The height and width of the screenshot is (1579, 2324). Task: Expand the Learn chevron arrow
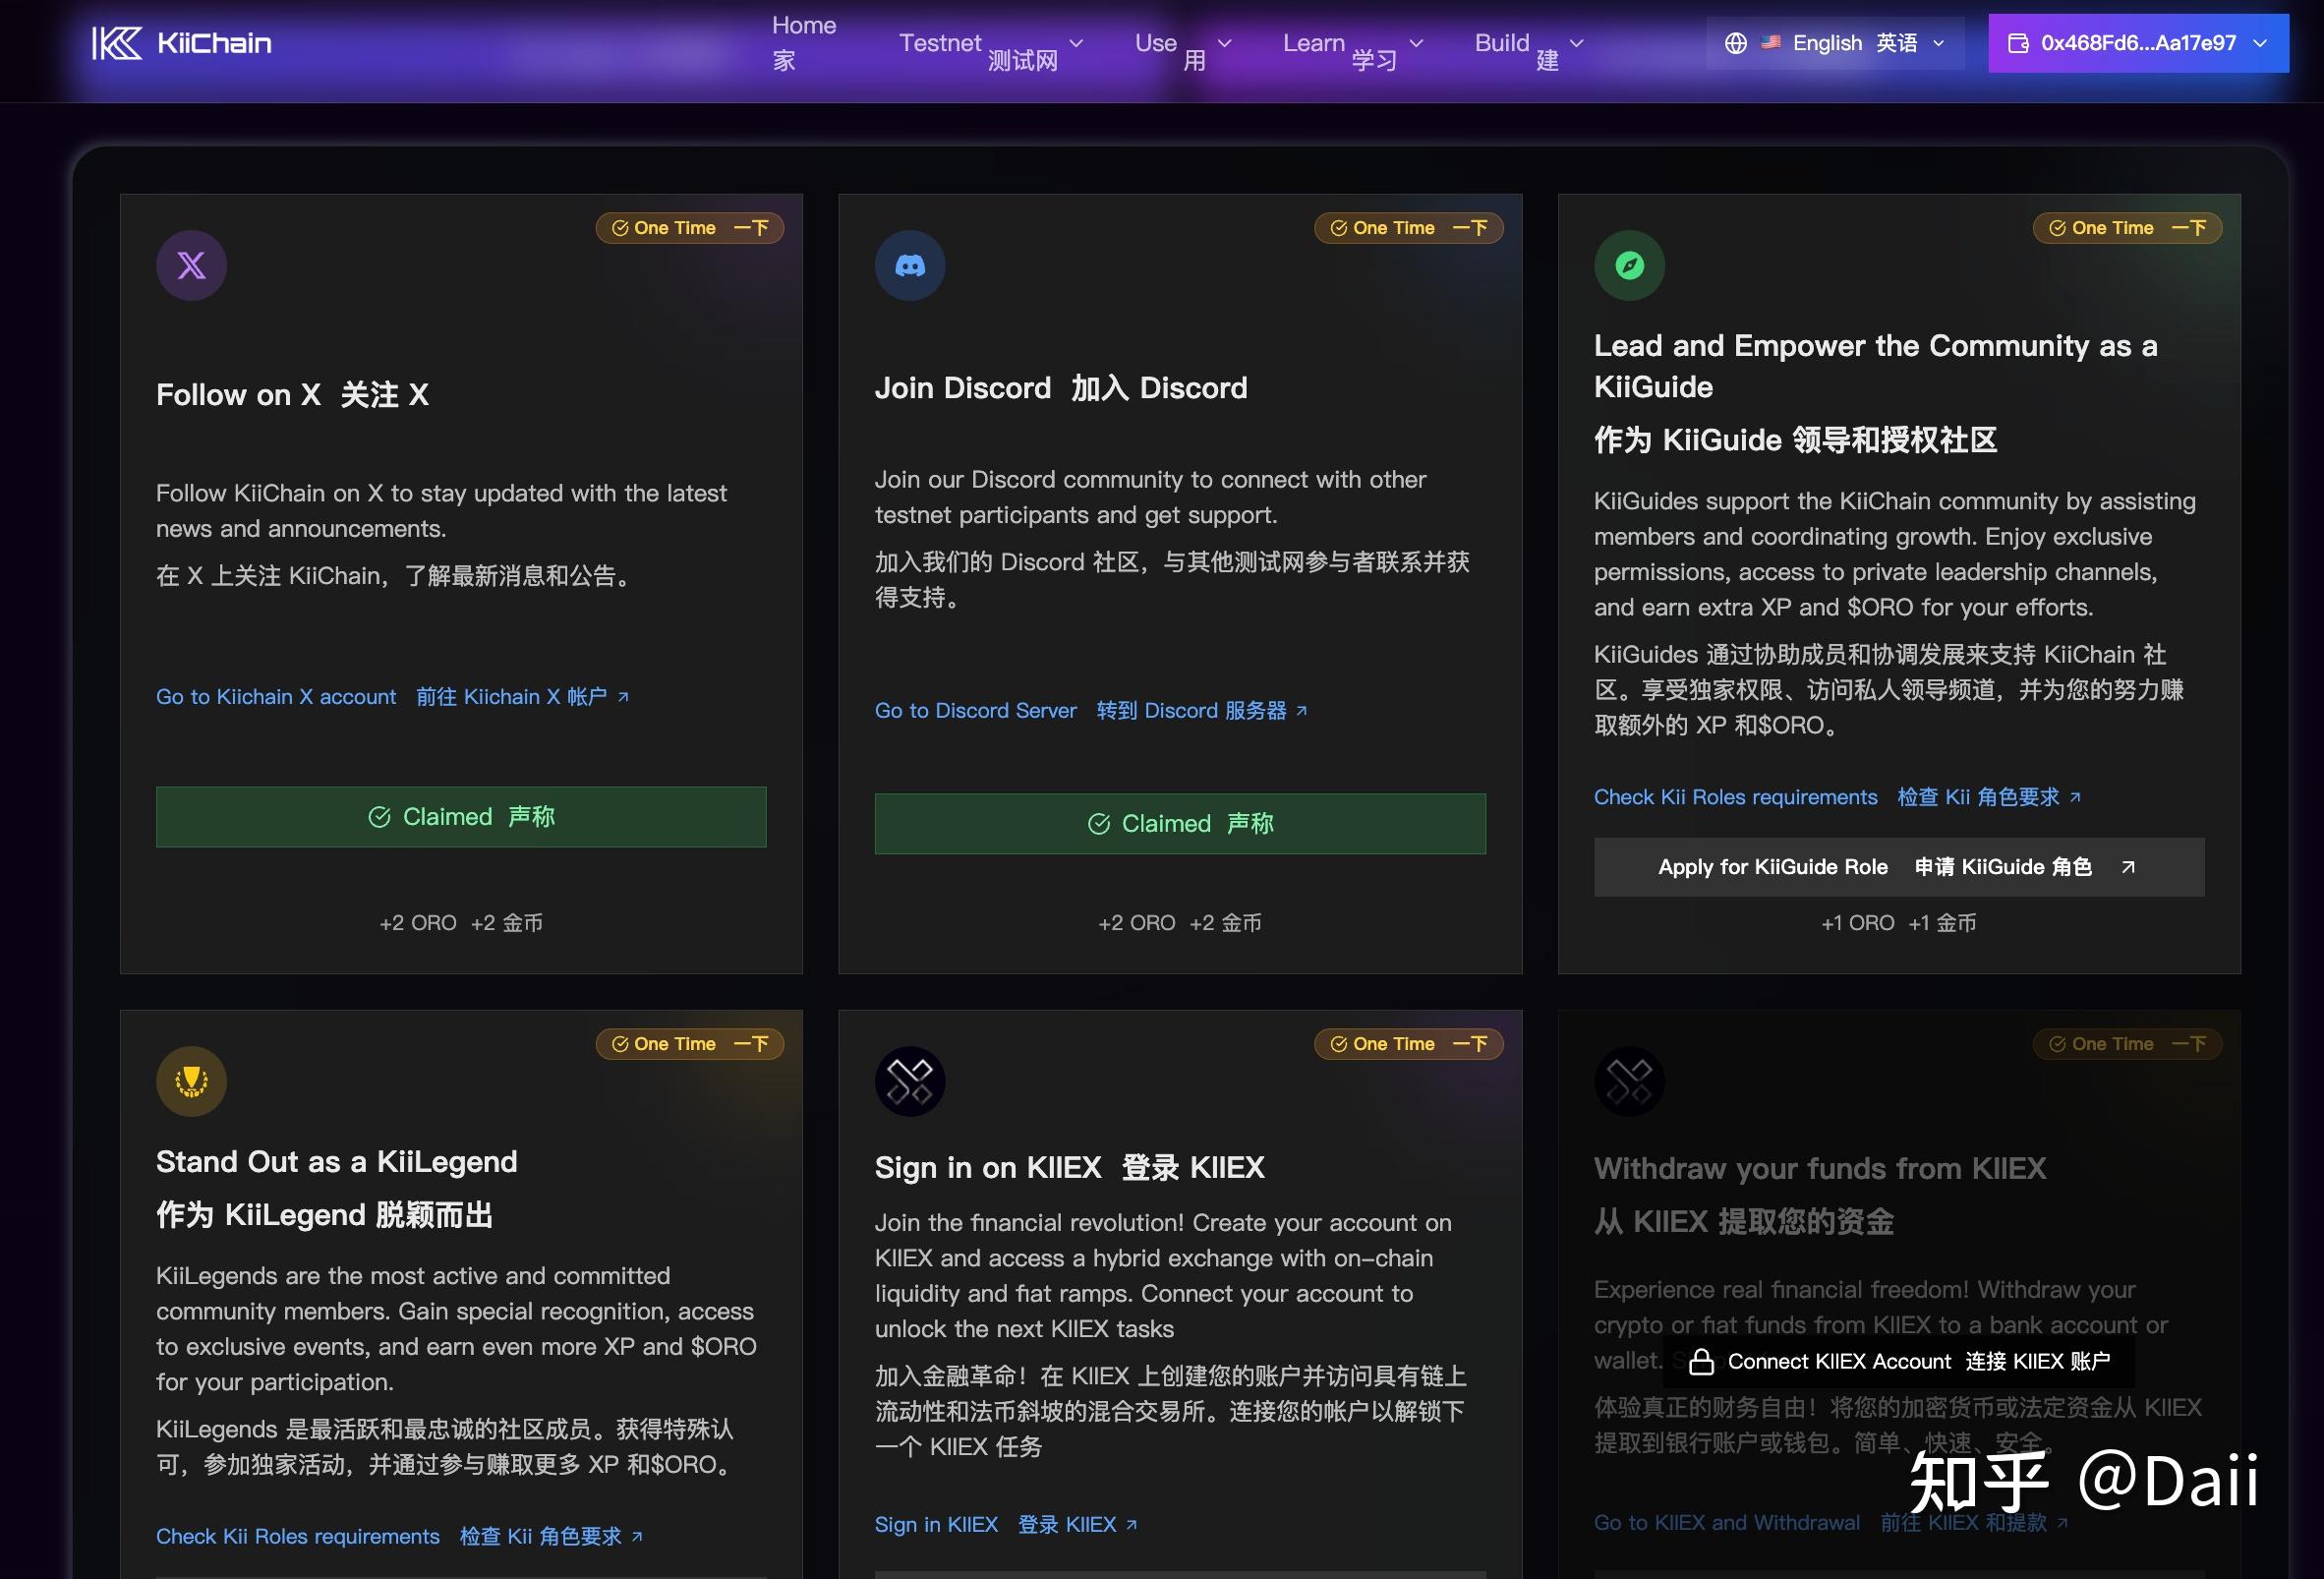1416,43
